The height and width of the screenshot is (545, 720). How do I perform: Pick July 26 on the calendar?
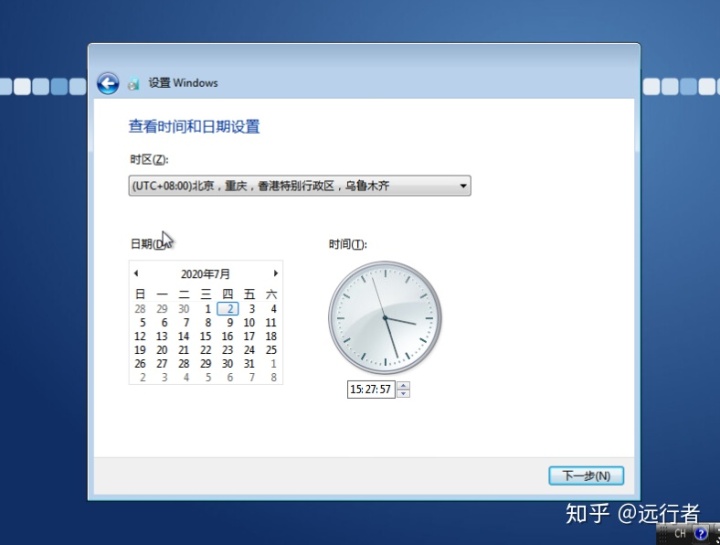pos(140,364)
